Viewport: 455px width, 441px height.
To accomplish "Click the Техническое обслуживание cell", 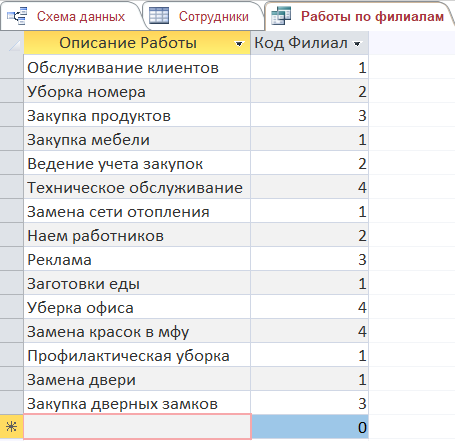I will (x=137, y=187).
